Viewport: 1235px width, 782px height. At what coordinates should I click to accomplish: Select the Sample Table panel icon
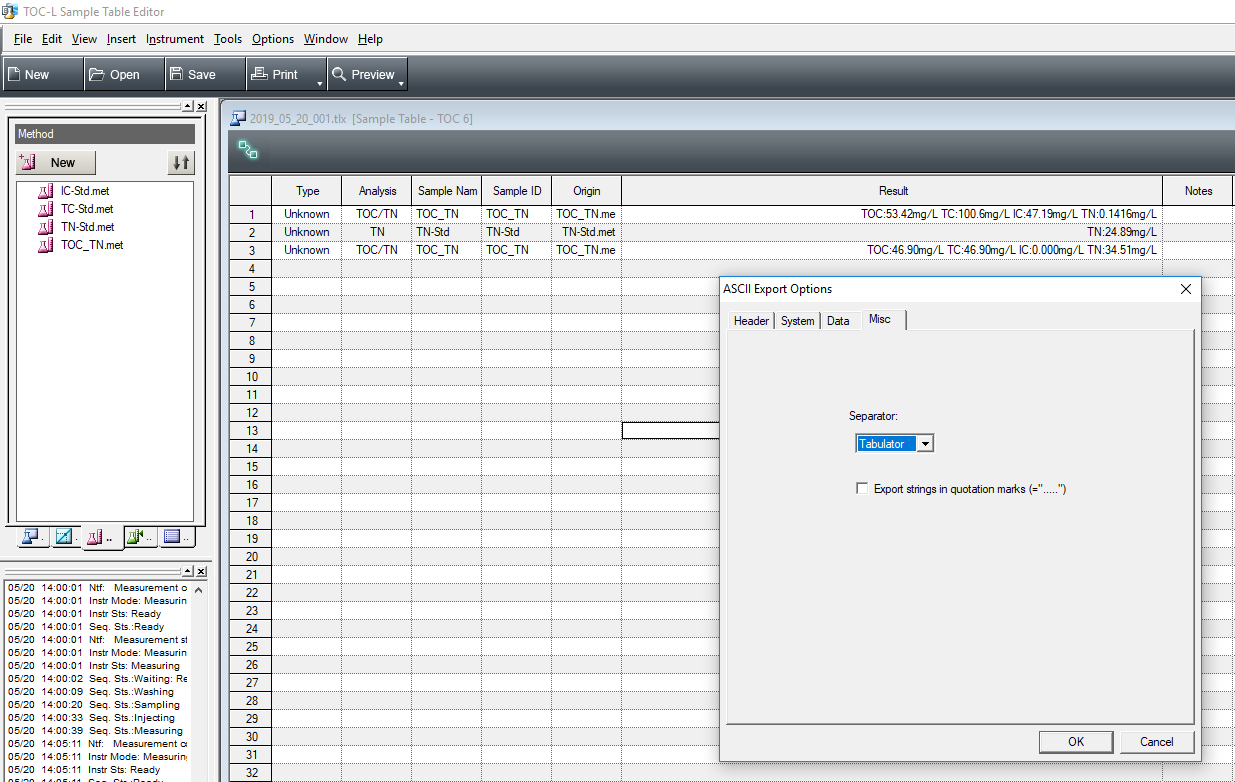point(31,537)
